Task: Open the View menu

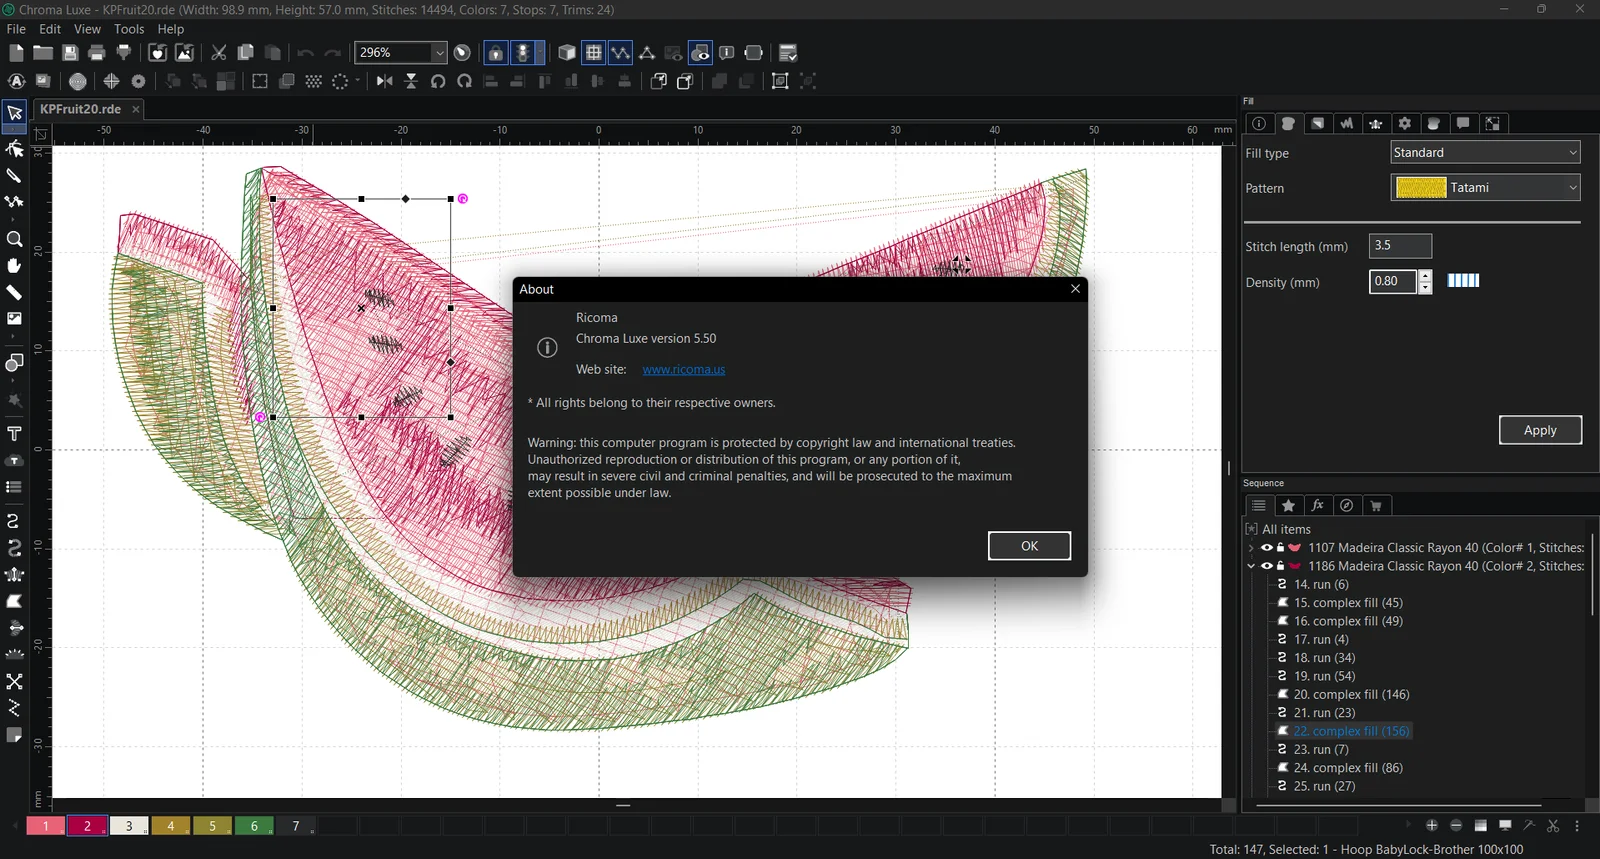Action: 87,29
